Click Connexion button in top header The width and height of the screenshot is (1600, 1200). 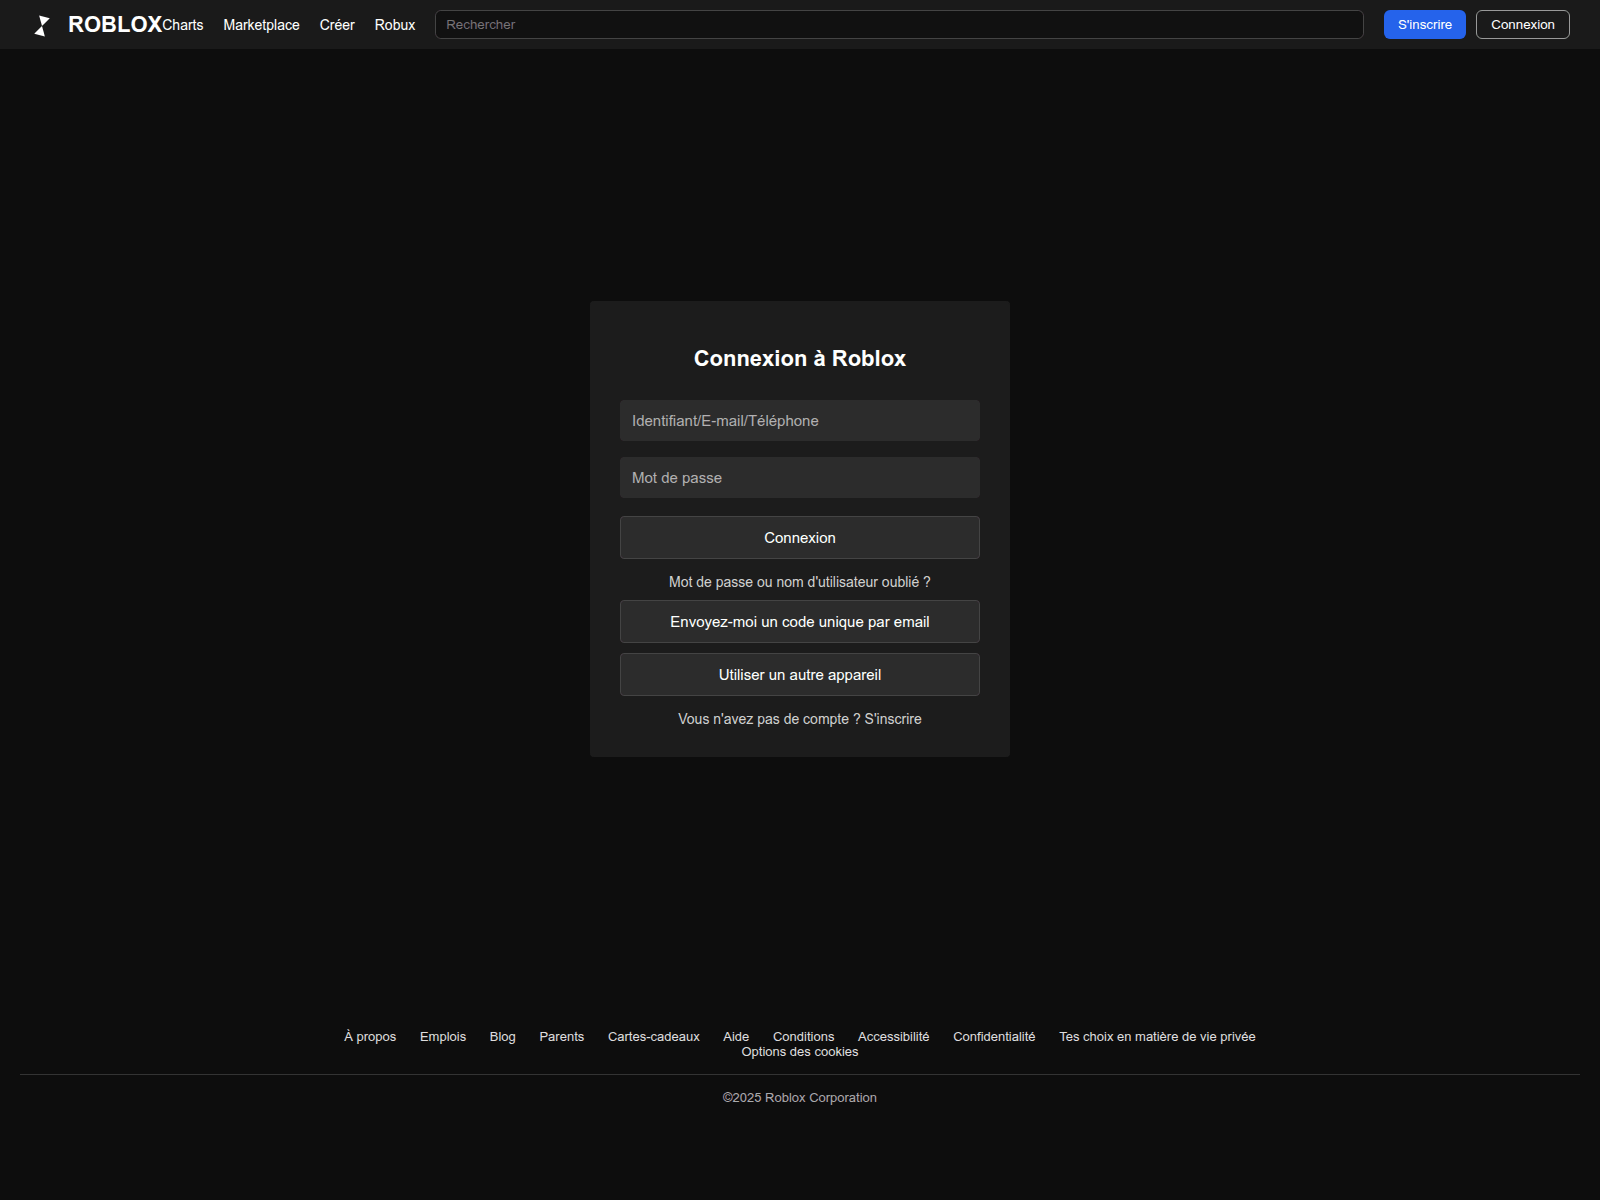pos(1522,25)
